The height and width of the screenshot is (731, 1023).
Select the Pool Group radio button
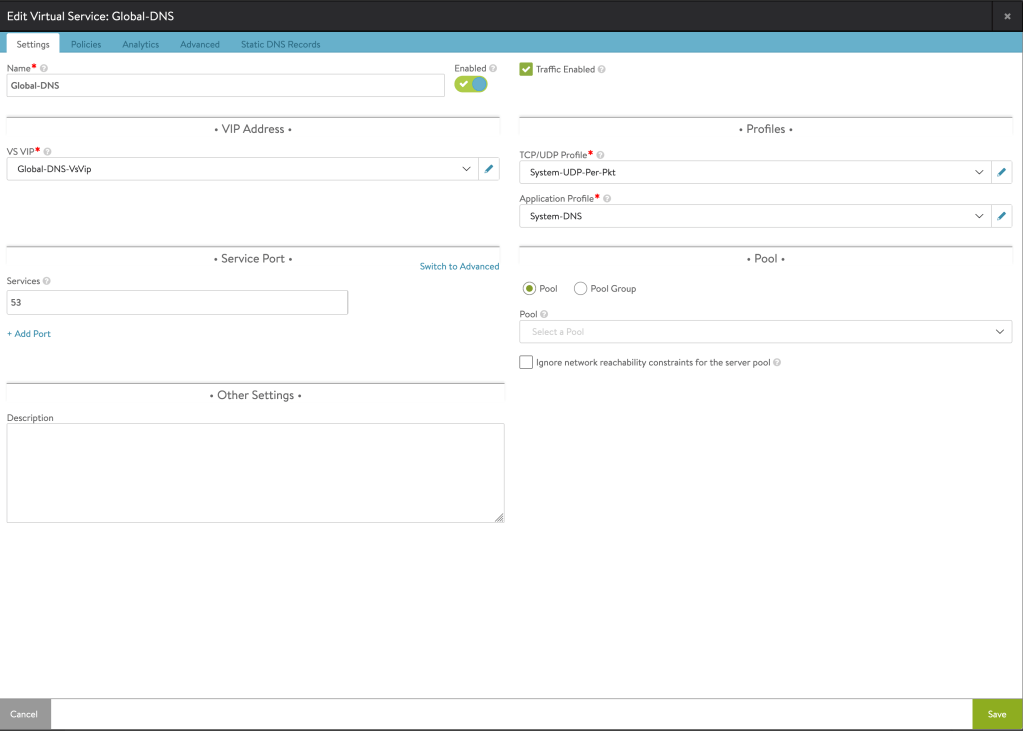click(x=581, y=289)
